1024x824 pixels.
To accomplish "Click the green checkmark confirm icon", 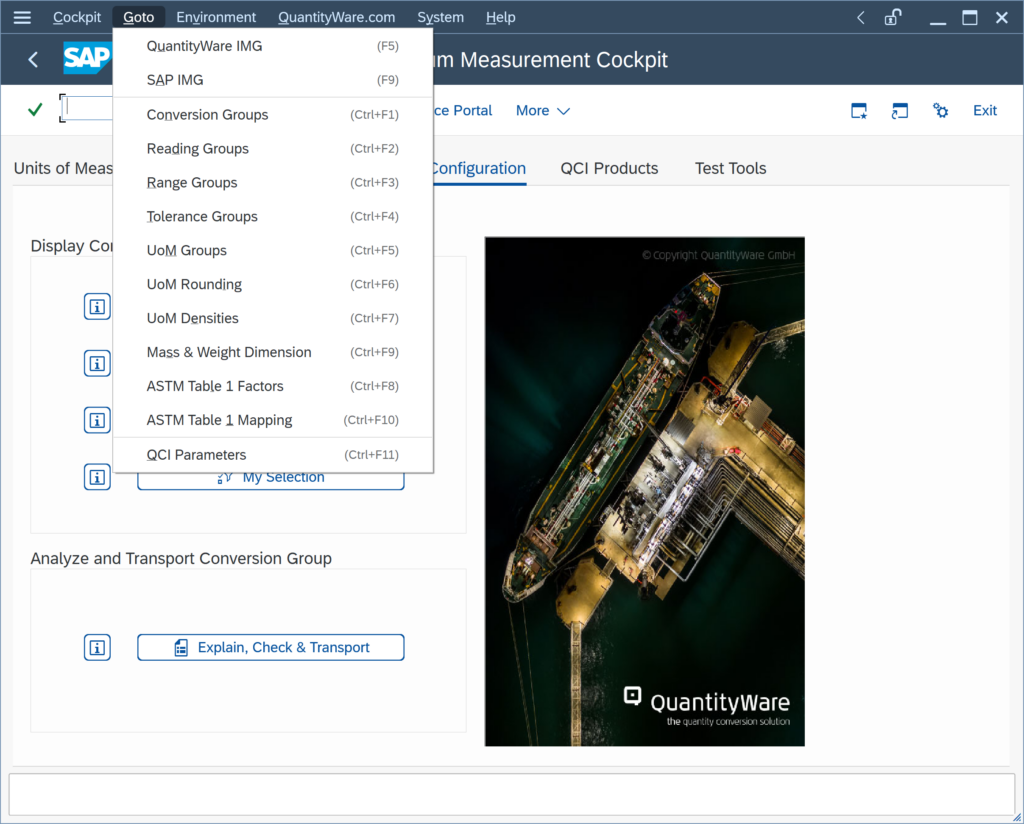I will tap(35, 110).
